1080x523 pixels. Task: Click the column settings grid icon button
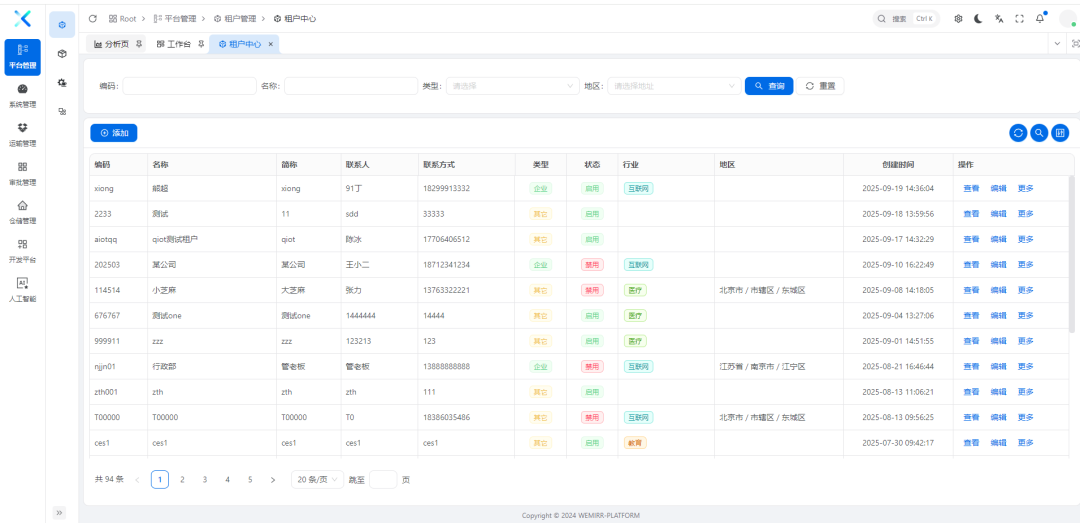1060,132
